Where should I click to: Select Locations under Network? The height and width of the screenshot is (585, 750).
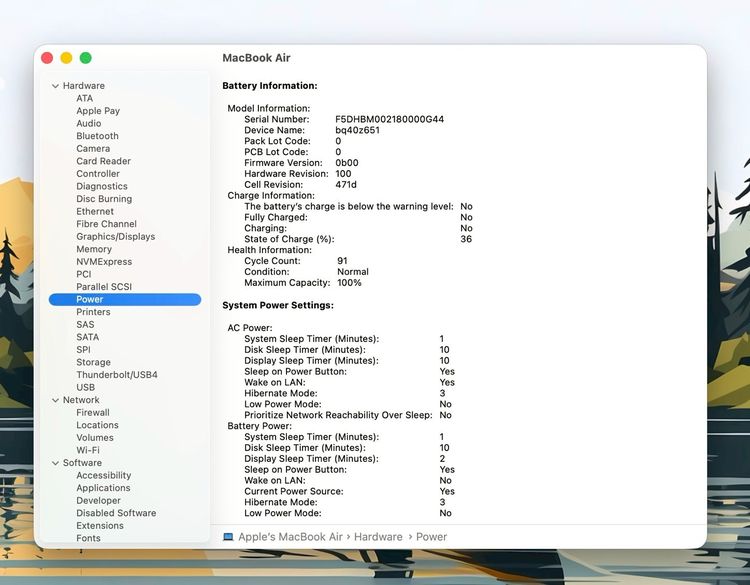click(97, 425)
